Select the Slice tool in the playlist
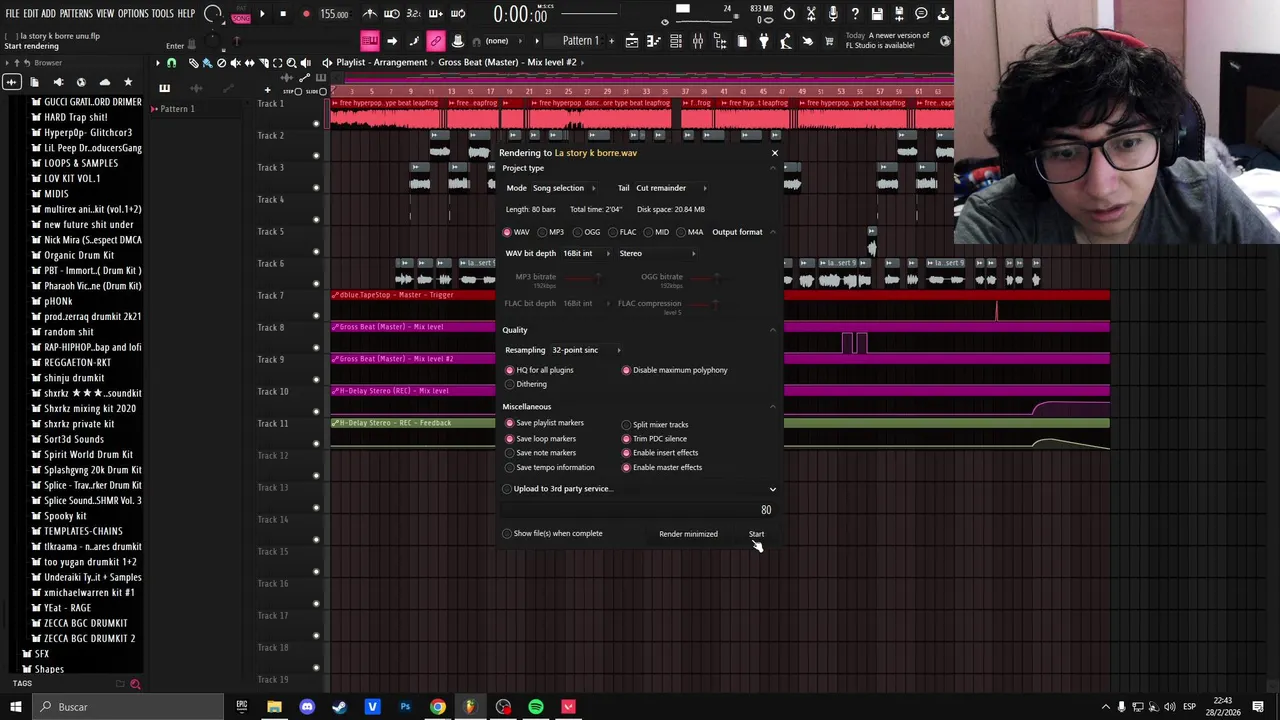 point(263,62)
